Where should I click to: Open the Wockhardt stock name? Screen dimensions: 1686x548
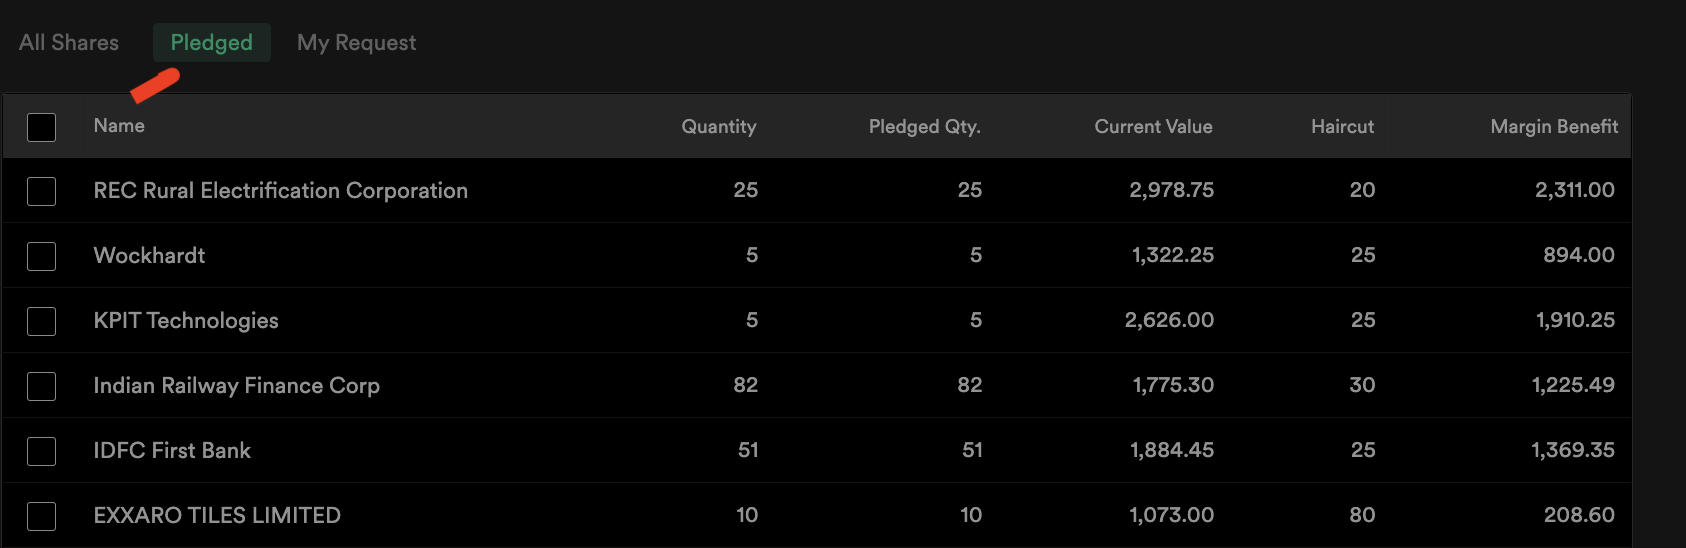click(149, 255)
